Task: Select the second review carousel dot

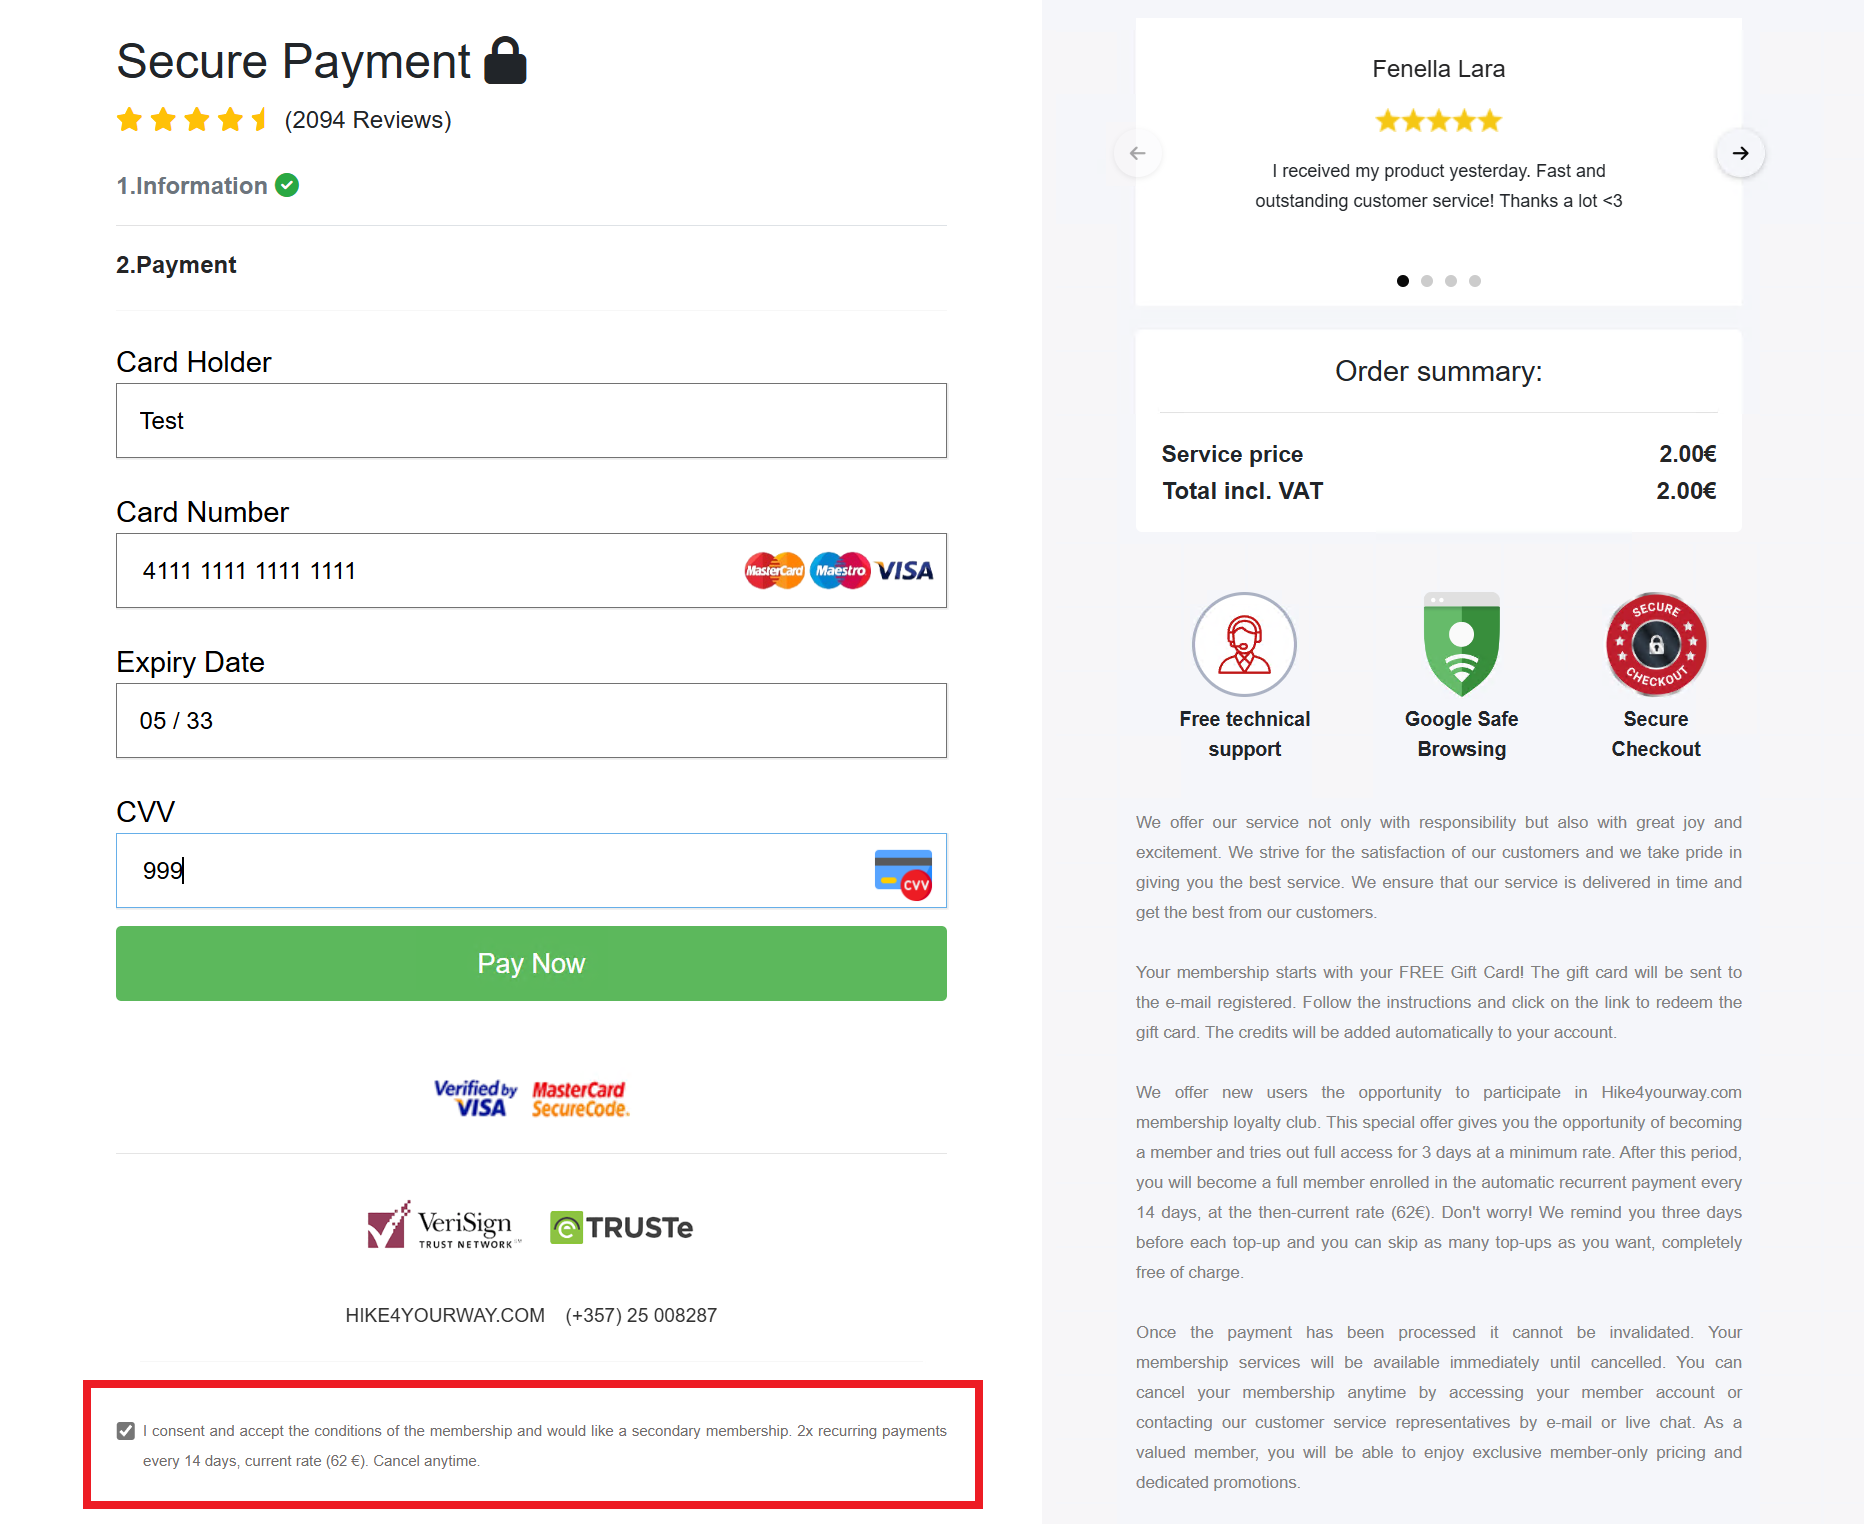Action: (x=1427, y=281)
